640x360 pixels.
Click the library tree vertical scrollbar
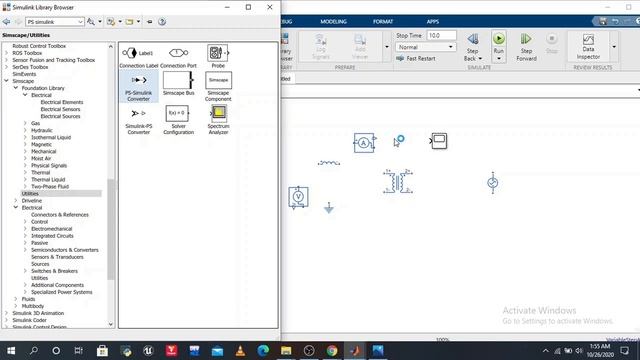[111, 229]
